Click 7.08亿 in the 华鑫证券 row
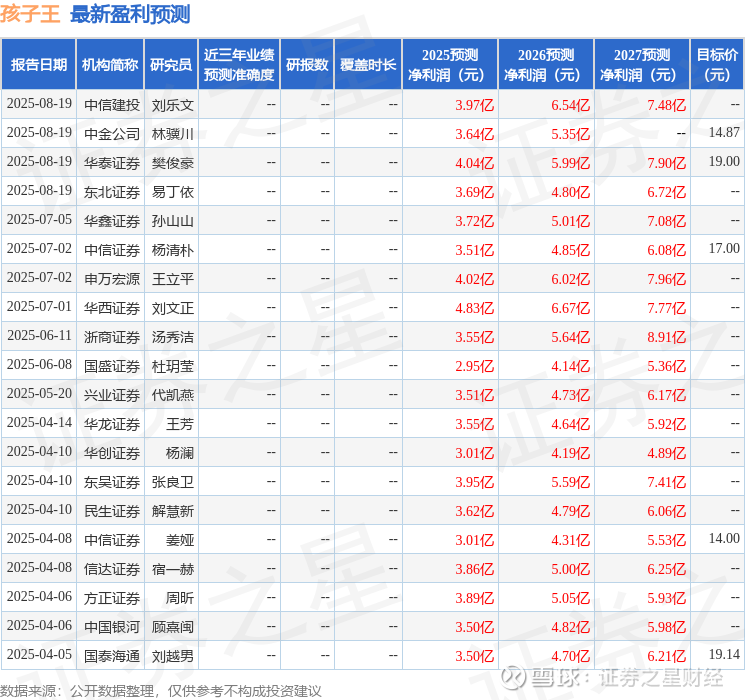Viewport: 745px width, 700px height. (x=667, y=221)
